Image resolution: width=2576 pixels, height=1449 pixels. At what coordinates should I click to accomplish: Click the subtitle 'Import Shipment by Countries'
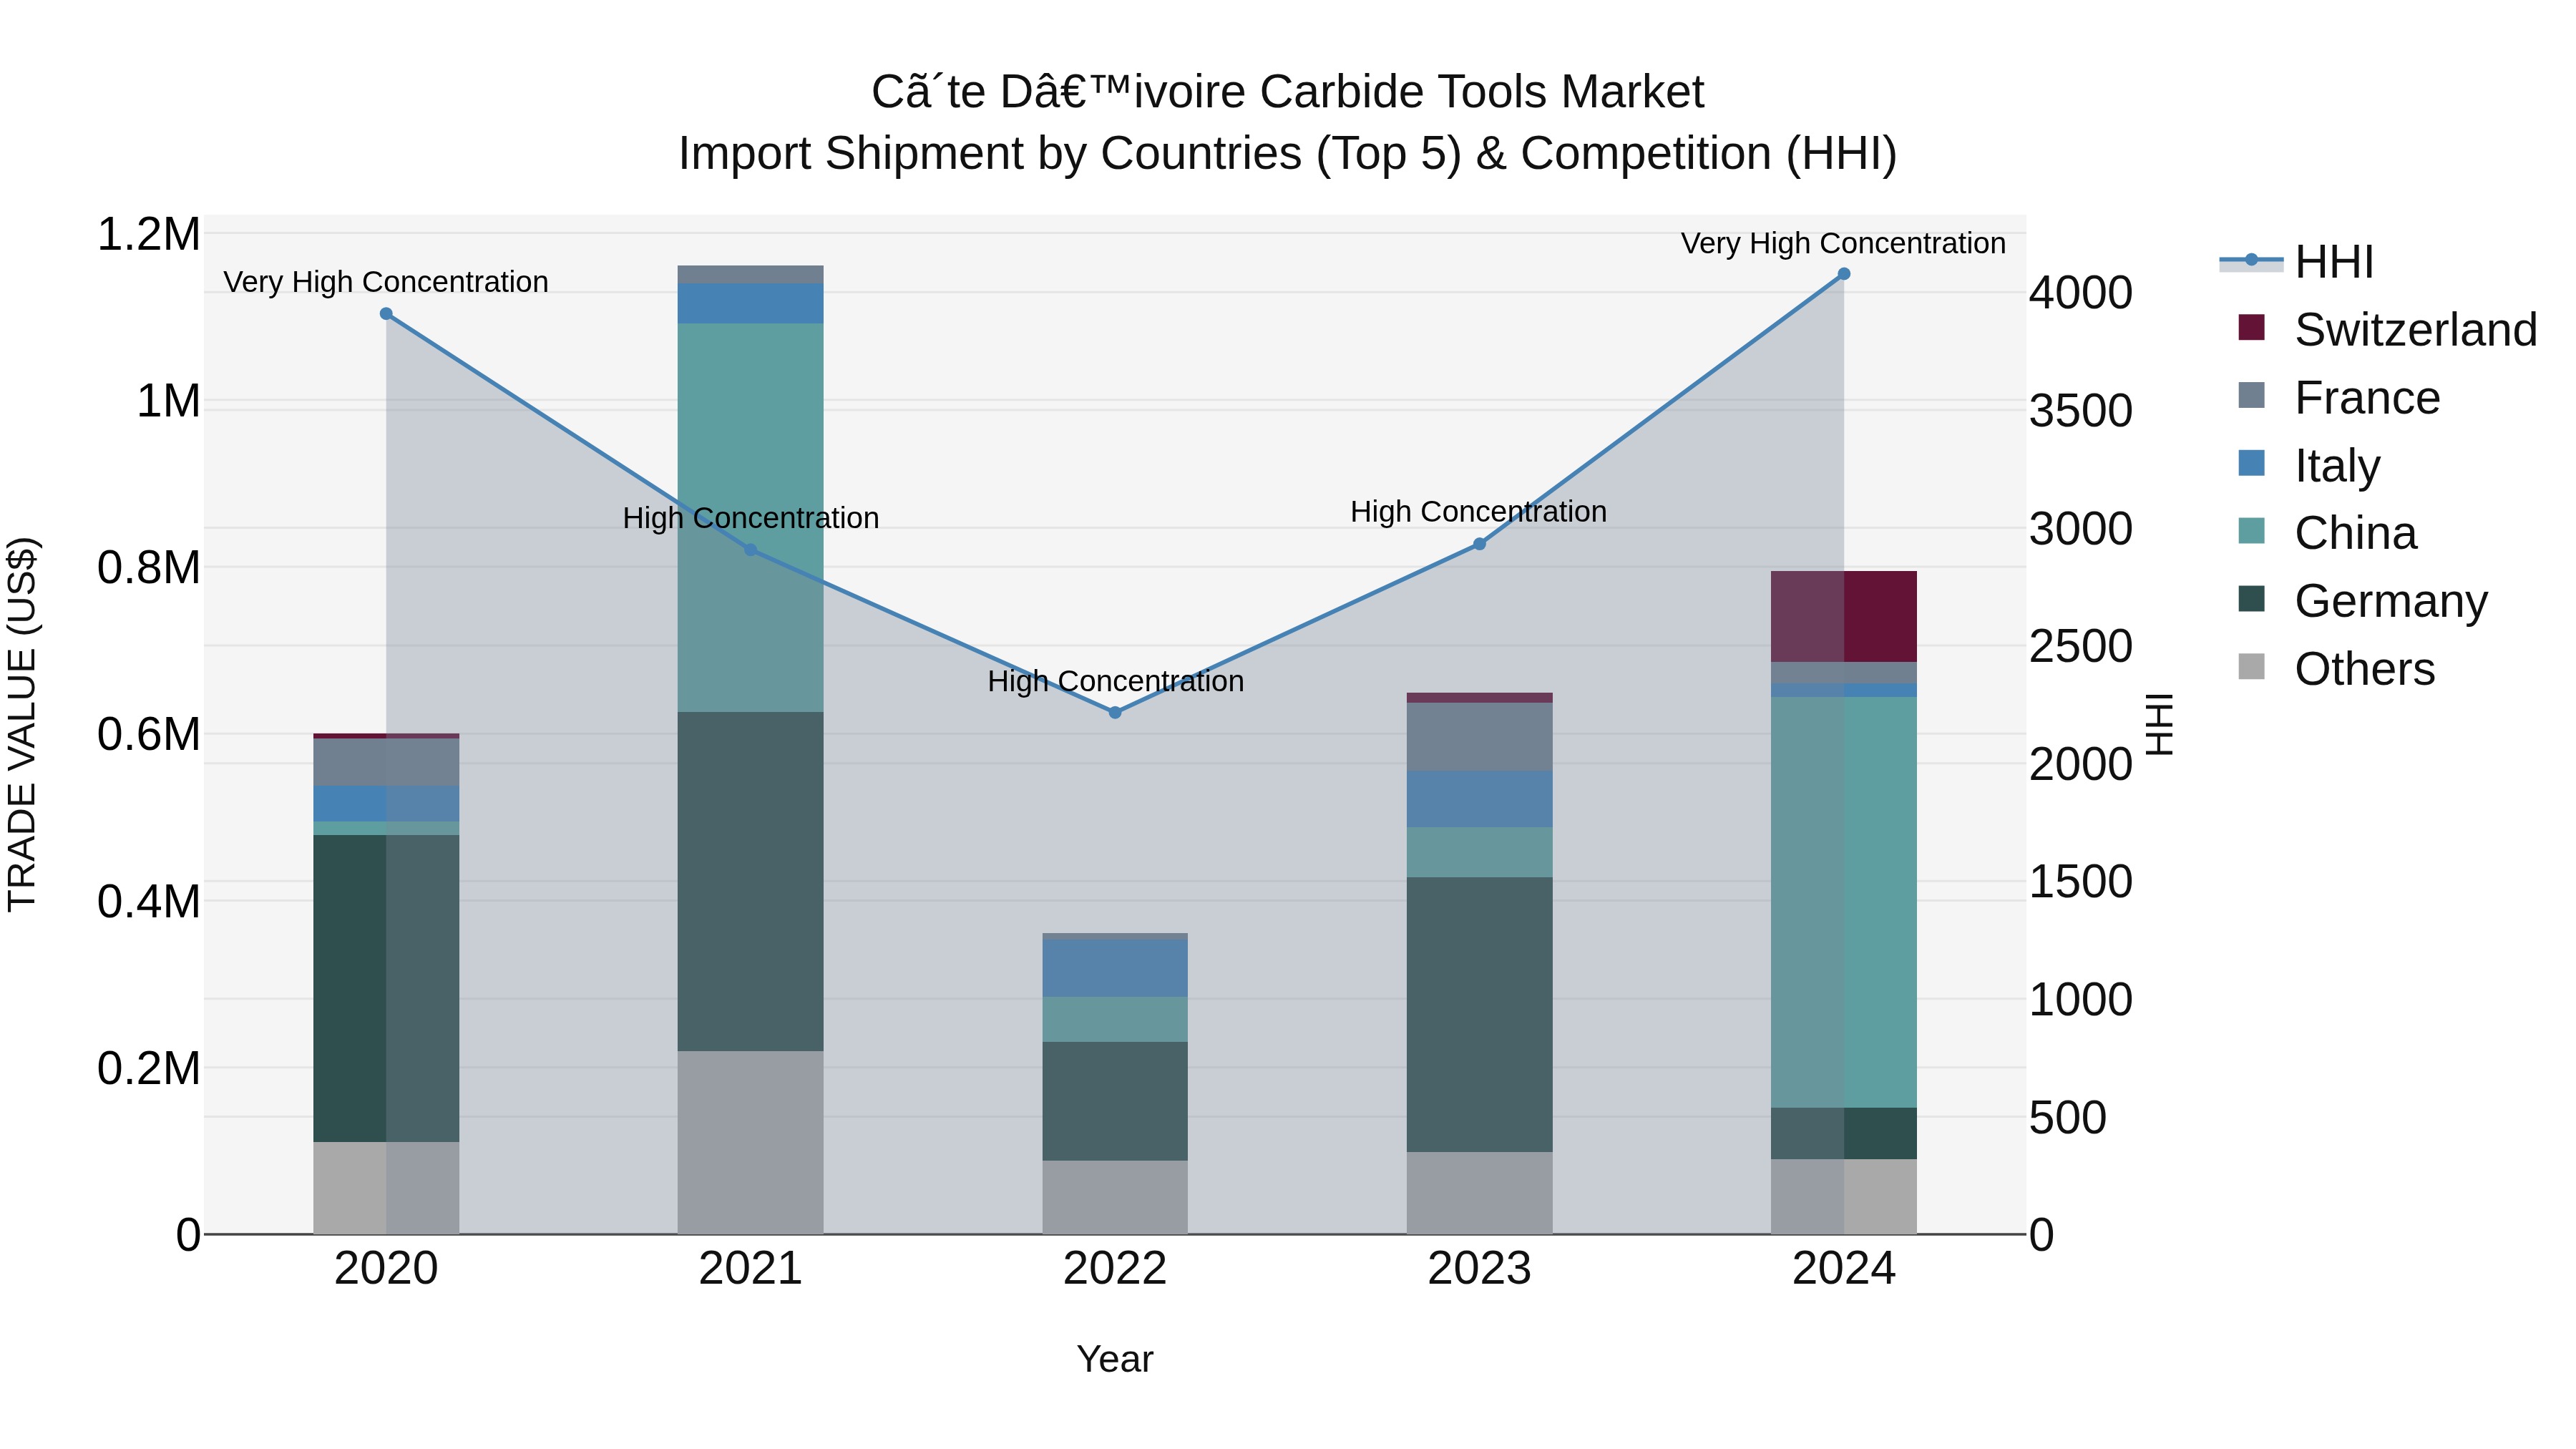pyautogui.click(x=990, y=154)
